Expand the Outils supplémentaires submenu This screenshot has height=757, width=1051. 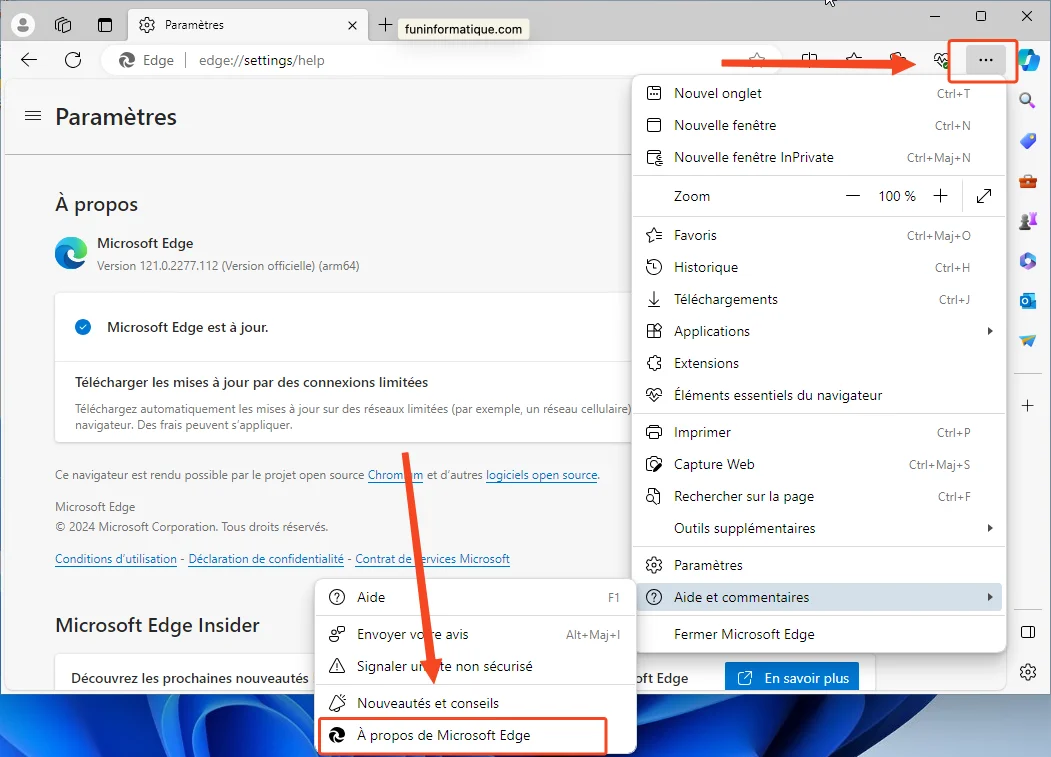[x=746, y=528]
